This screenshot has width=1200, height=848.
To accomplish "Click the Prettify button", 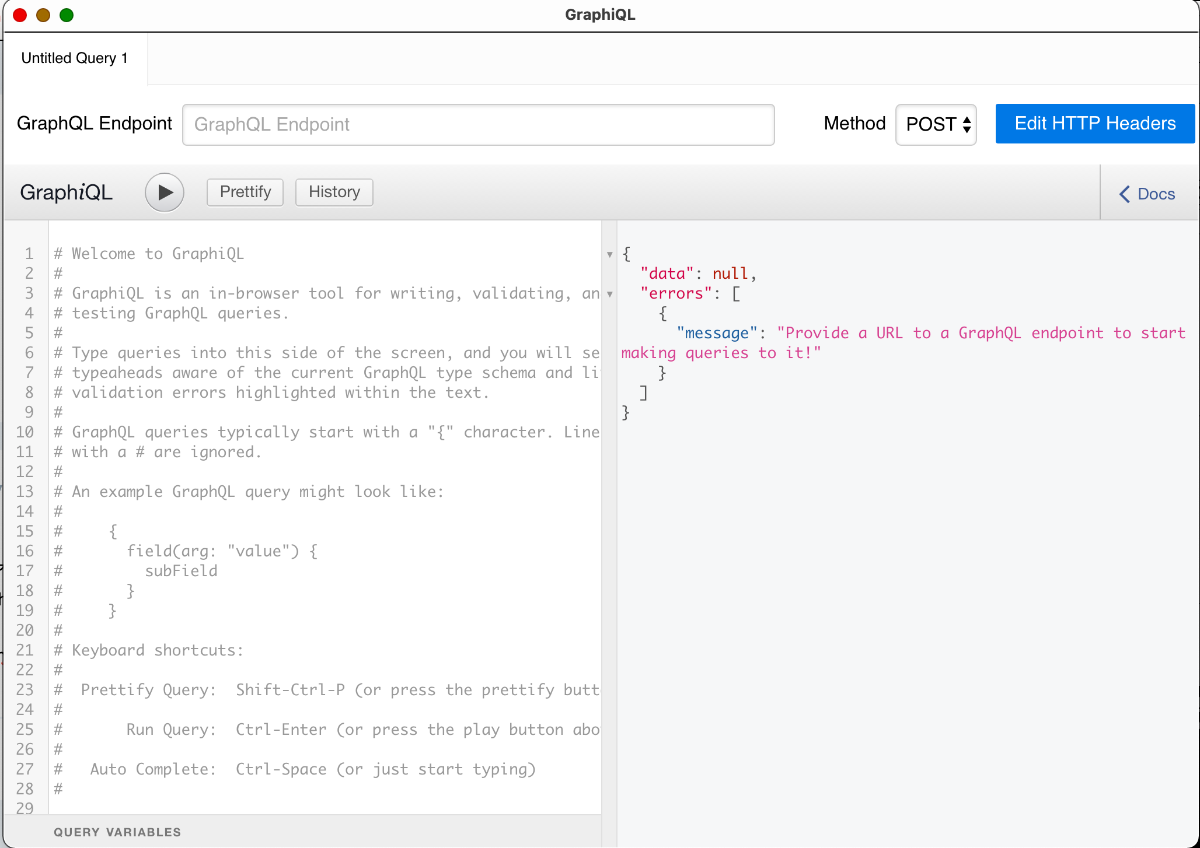I will [x=245, y=192].
